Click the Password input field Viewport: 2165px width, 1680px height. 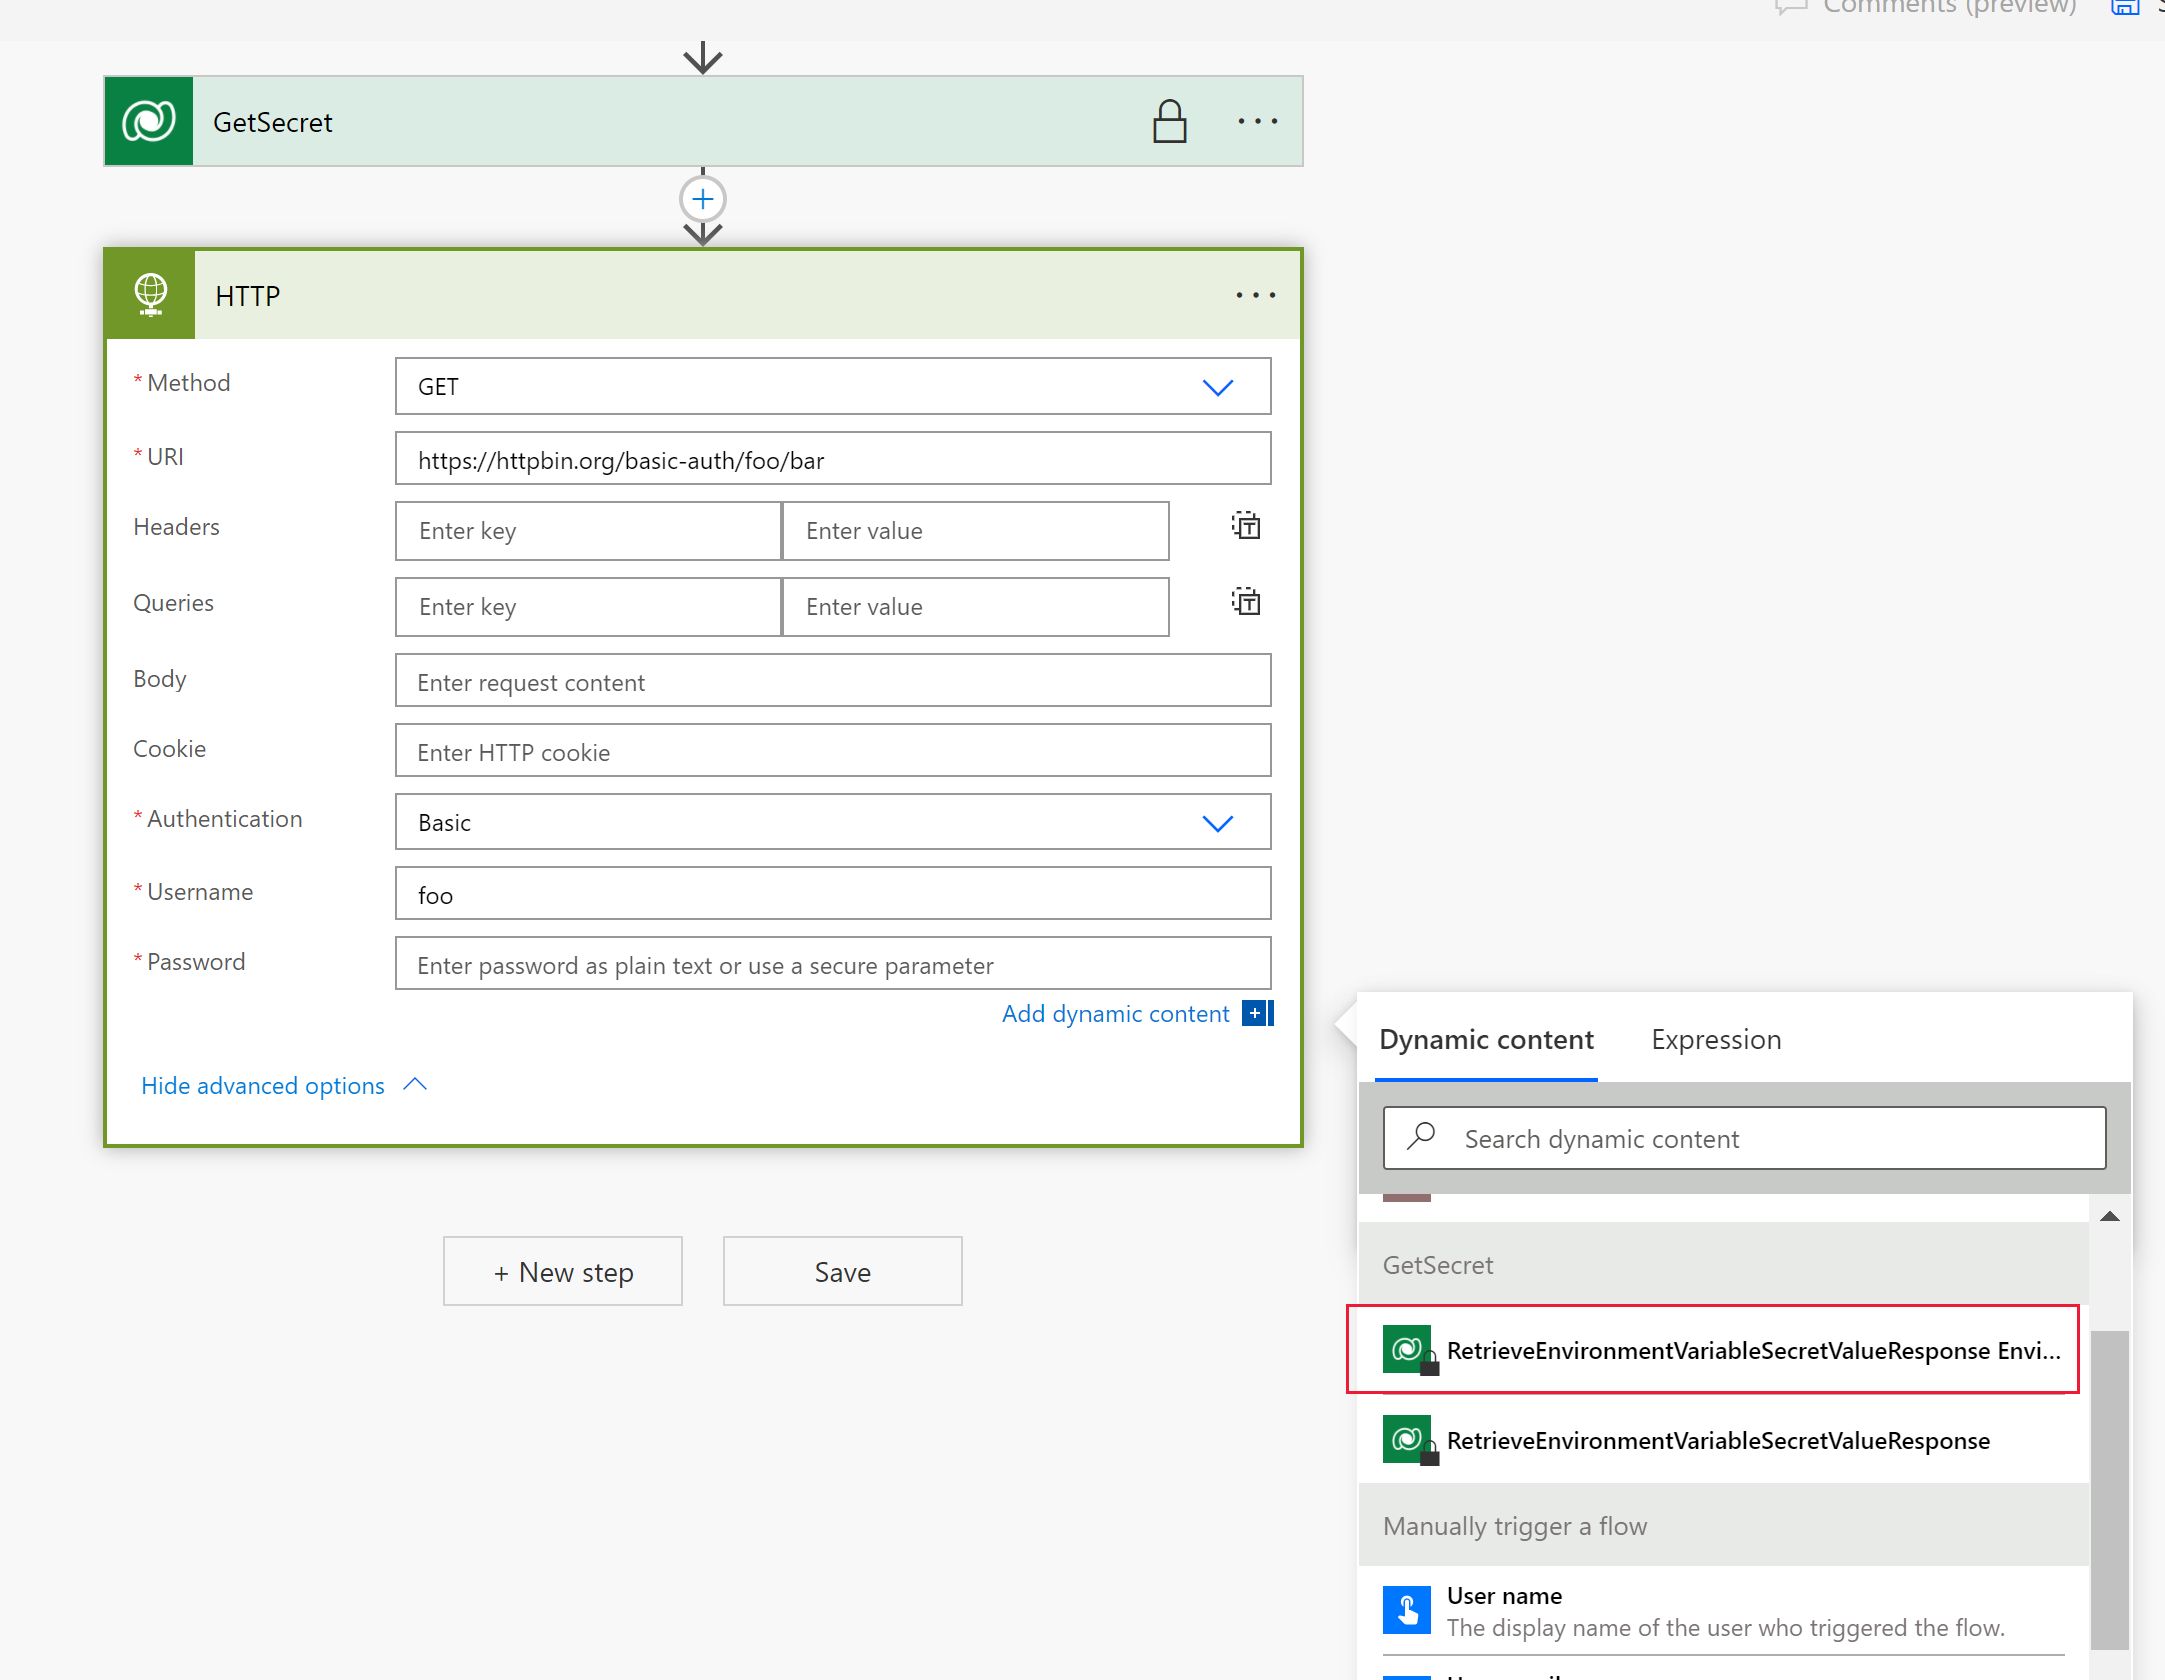(x=833, y=963)
